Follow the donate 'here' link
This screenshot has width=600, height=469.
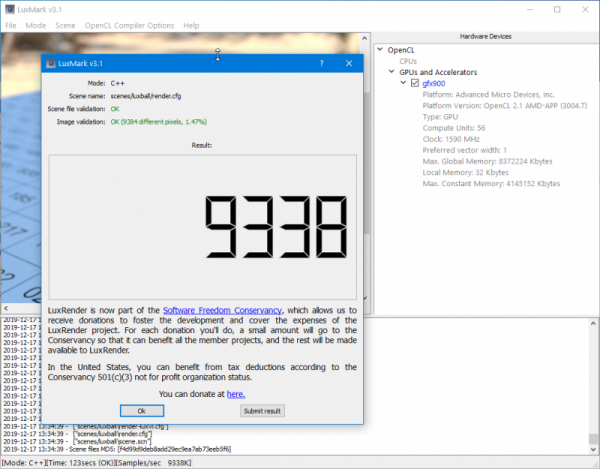[x=235, y=395]
